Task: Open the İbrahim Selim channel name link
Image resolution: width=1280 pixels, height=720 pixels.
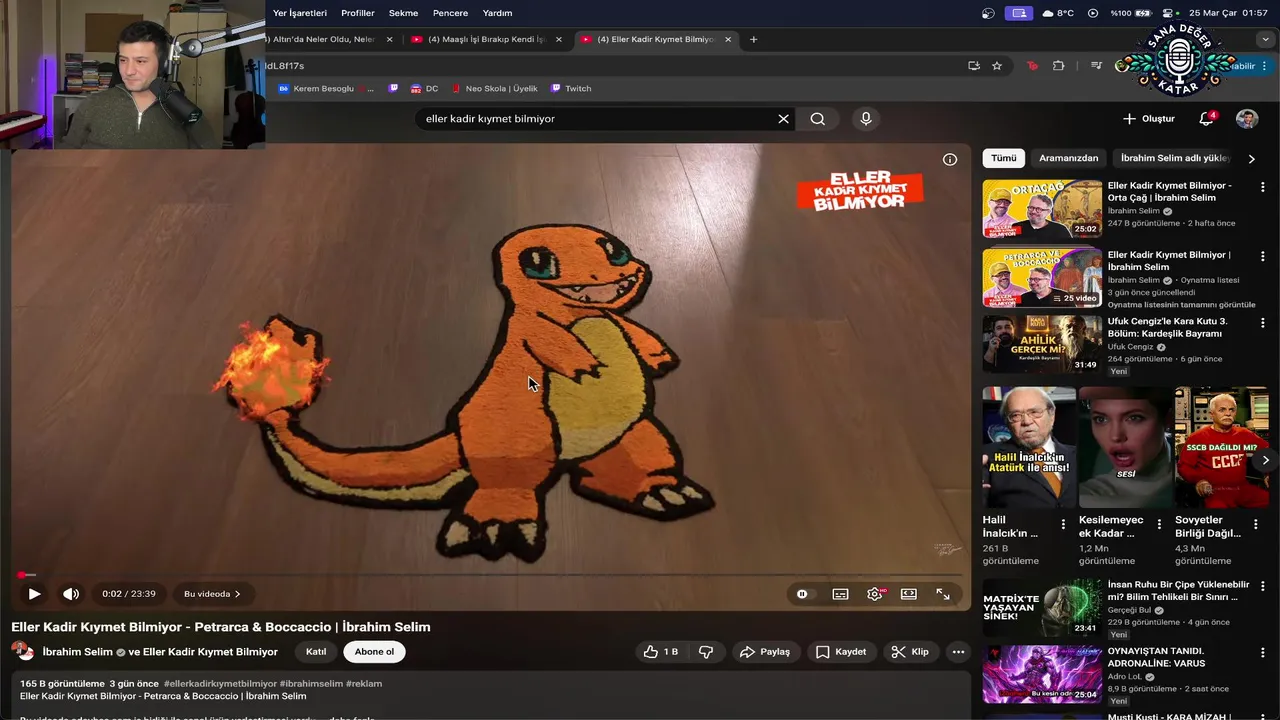Action: point(77,652)
